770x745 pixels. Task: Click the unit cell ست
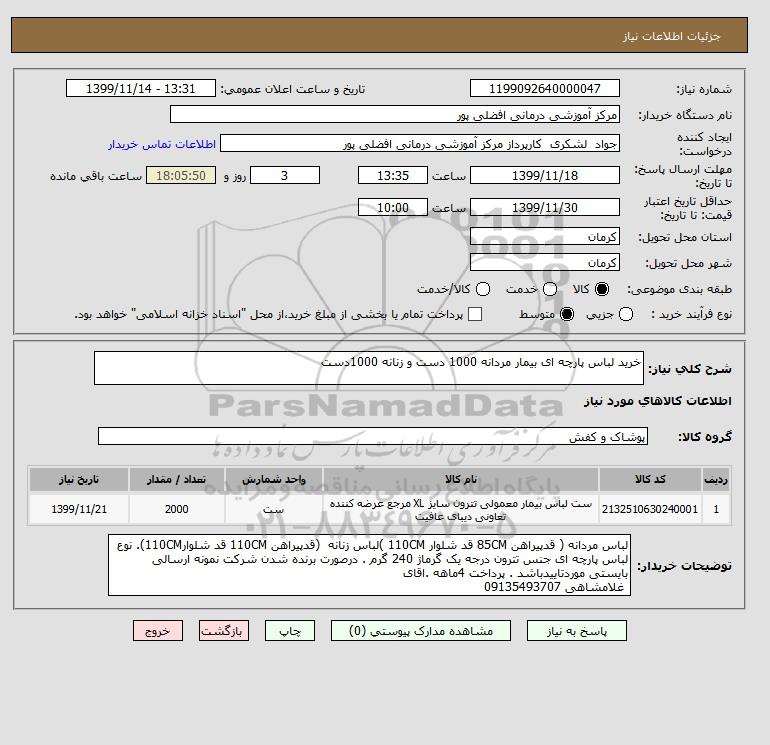point(274,509)
